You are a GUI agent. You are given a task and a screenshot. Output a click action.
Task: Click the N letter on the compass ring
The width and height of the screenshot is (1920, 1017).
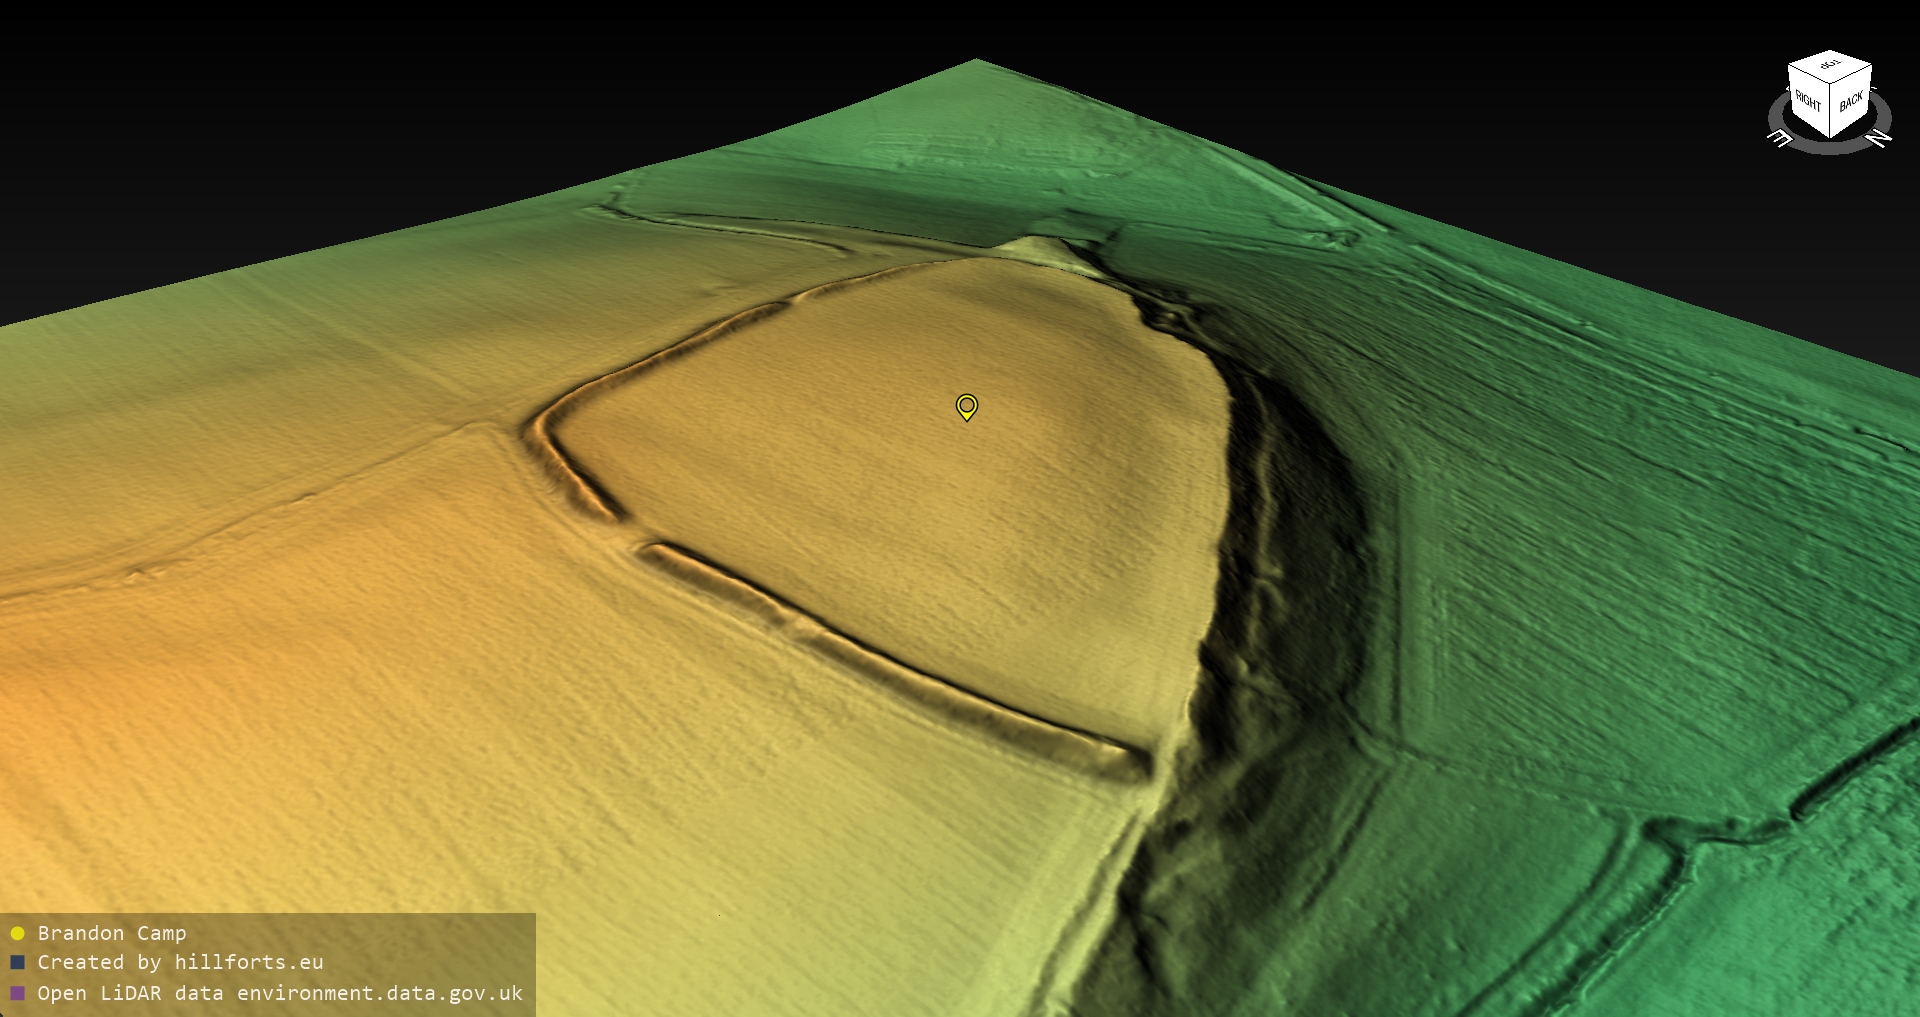point(1879,139)
